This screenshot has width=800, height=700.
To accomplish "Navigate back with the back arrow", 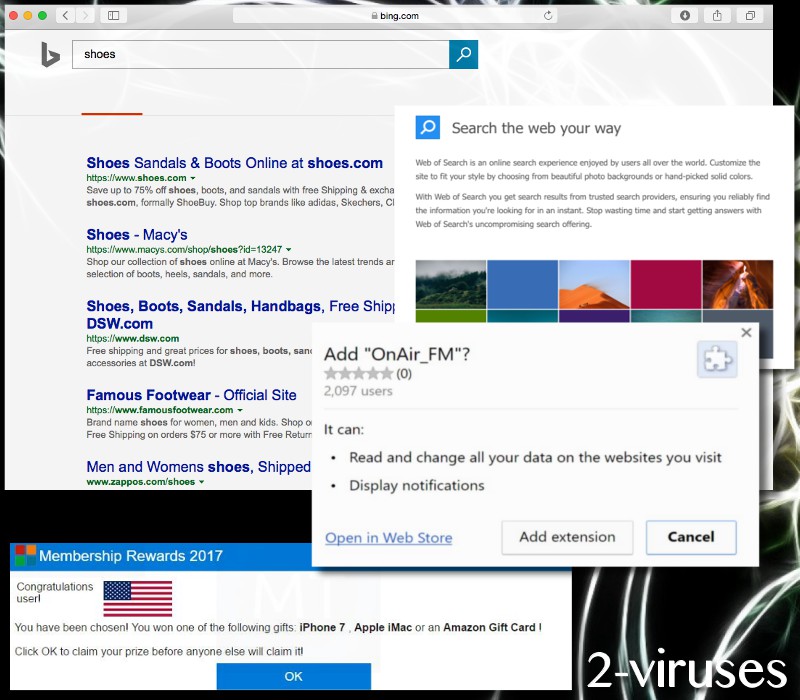I will click(64, 15).
